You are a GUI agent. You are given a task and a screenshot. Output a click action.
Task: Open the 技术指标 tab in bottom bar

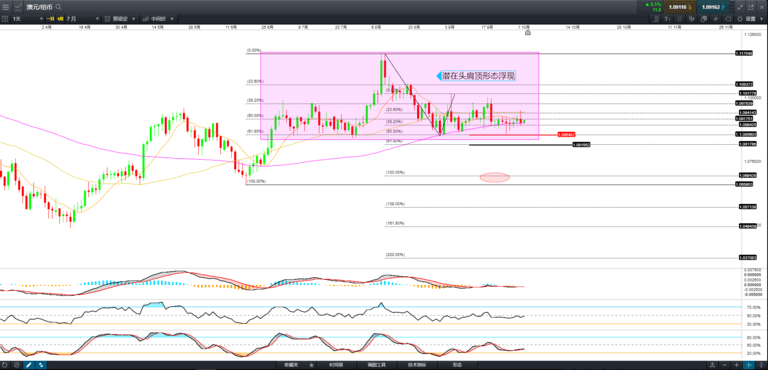click(x=417, y=365)
